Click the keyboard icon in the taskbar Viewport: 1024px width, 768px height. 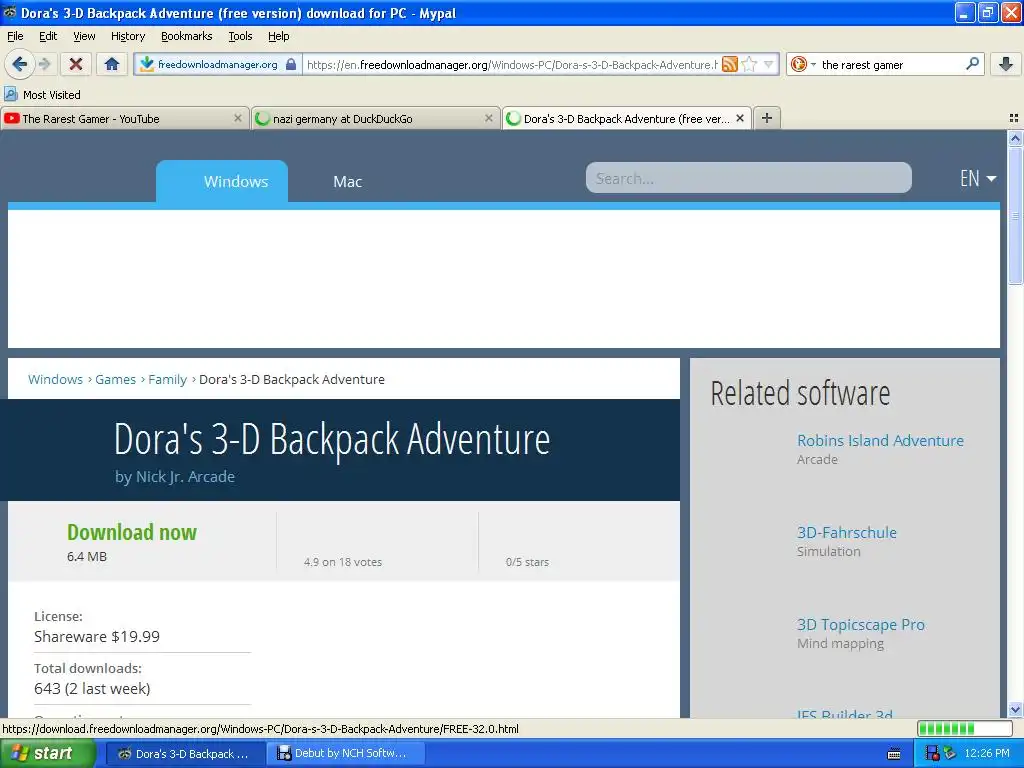pyautogui.click(x=894, y=754)
